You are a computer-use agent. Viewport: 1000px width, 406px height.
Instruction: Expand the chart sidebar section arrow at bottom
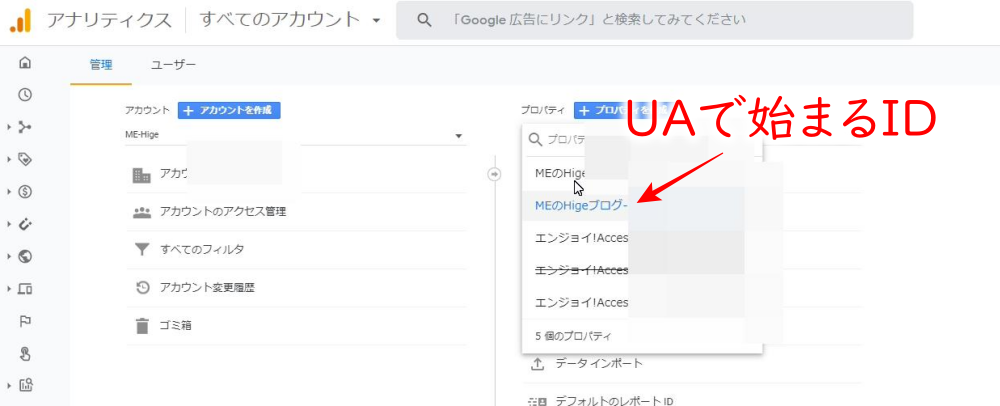10,385
